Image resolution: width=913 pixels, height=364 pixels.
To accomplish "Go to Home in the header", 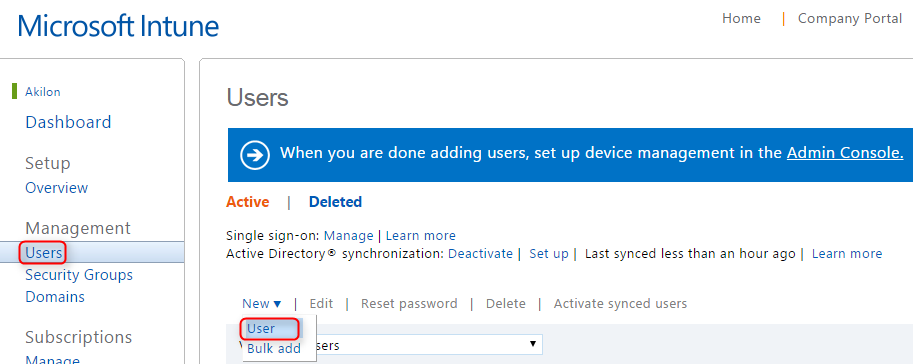I will (x=741, y=19).
